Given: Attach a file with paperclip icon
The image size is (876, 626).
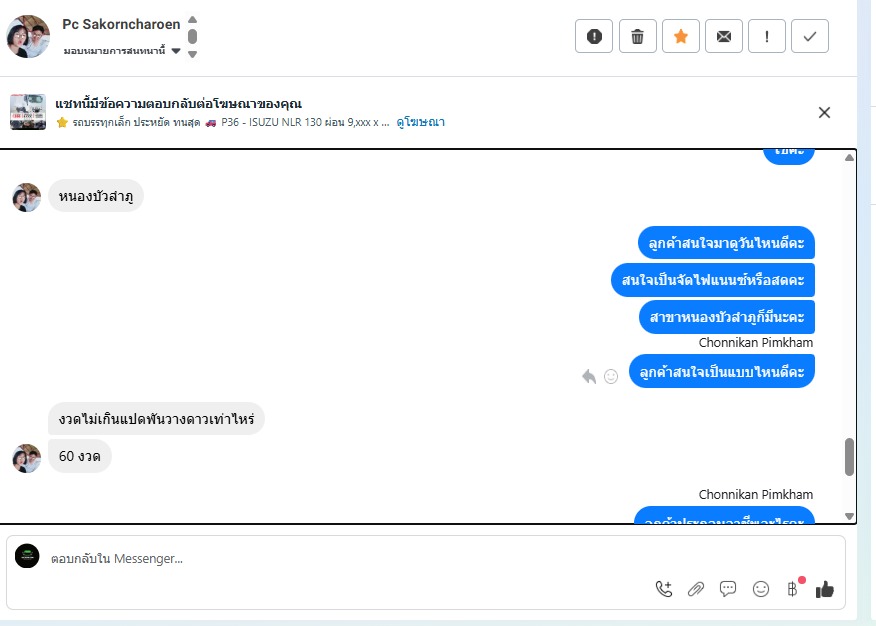Looking at the screenshot, I should [696, 589].
